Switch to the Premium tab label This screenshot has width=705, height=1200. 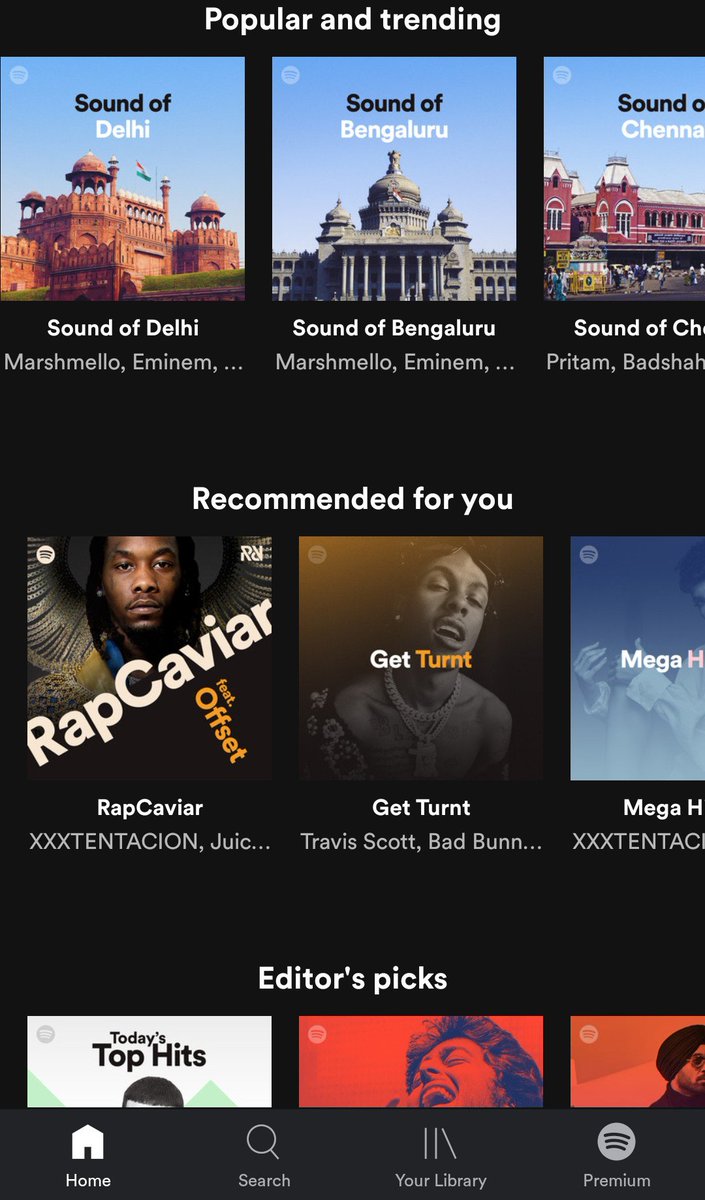click(617, 1181)
